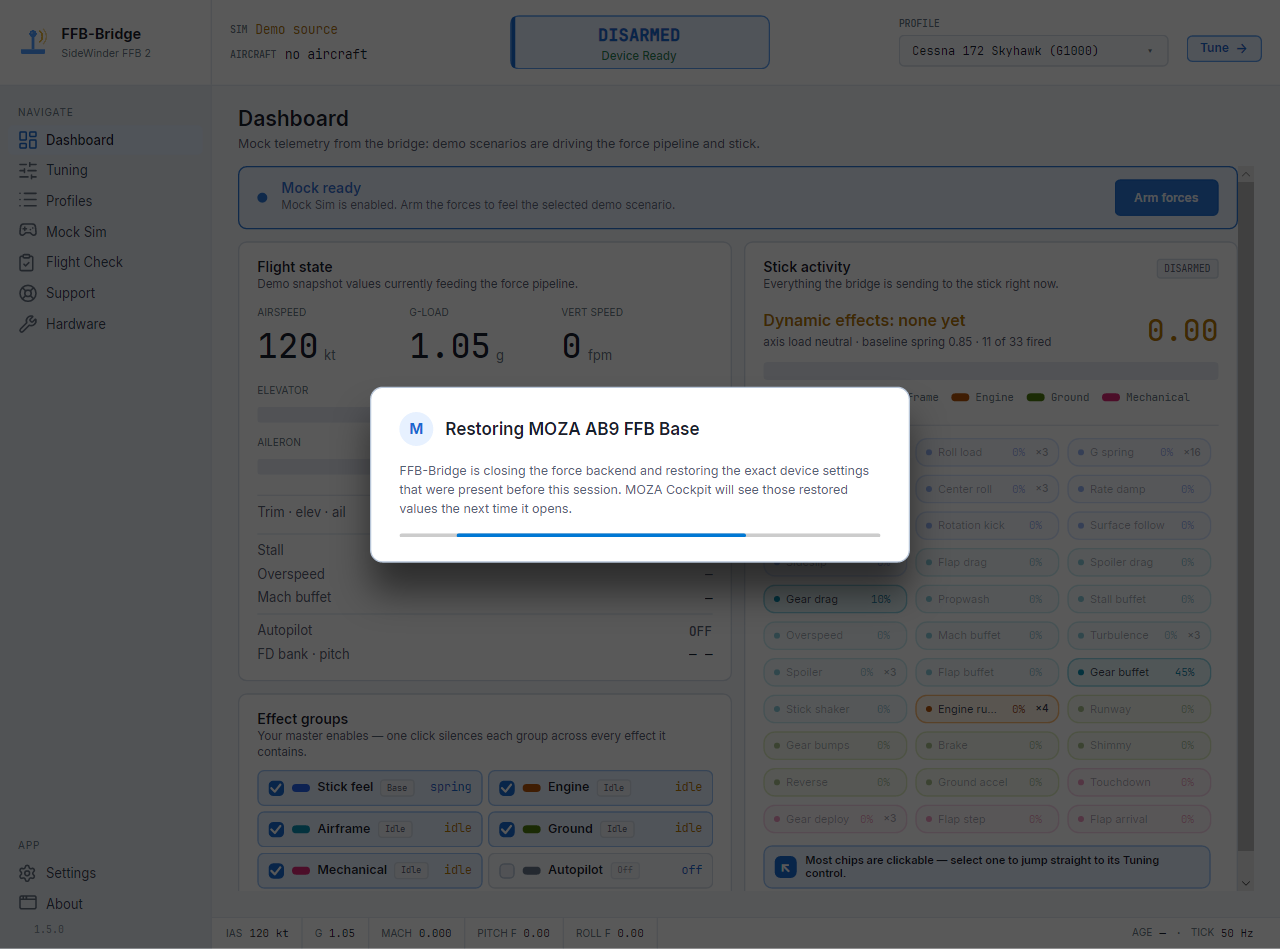Toggle the Stick feel group checkbox
This screenshot has height=949, width=1280.
276,788
